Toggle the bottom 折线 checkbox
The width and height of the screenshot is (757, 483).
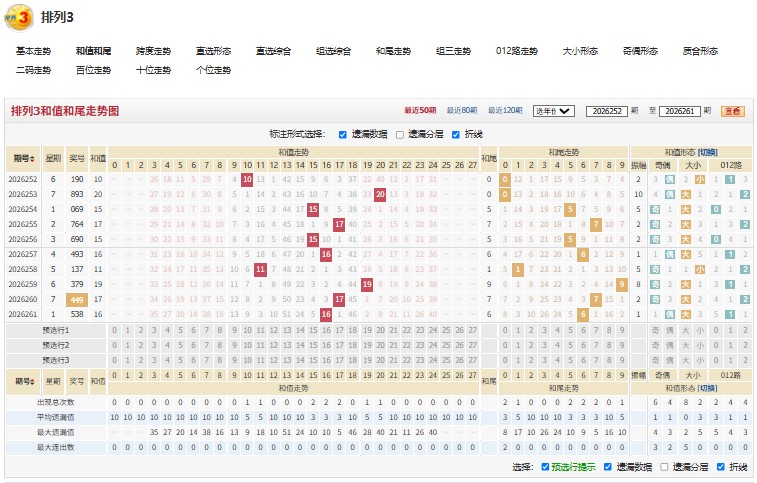(x=721, y=467)
